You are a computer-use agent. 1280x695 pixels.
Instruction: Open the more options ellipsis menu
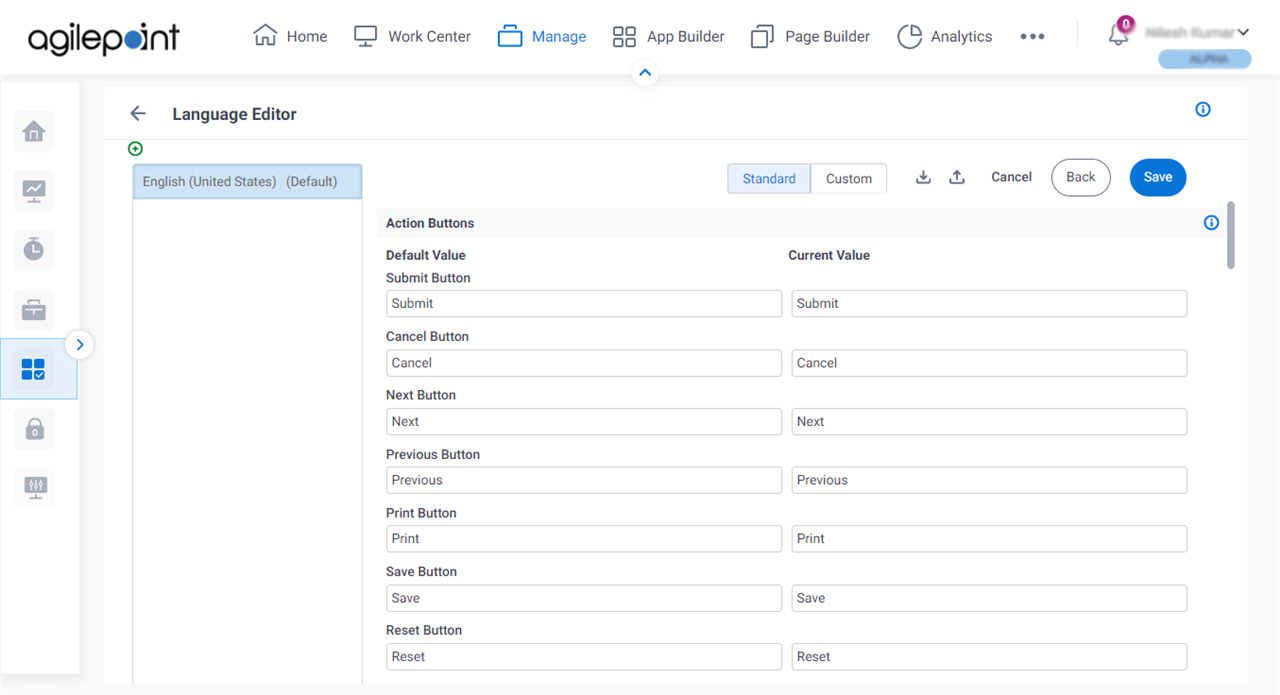1032,36
